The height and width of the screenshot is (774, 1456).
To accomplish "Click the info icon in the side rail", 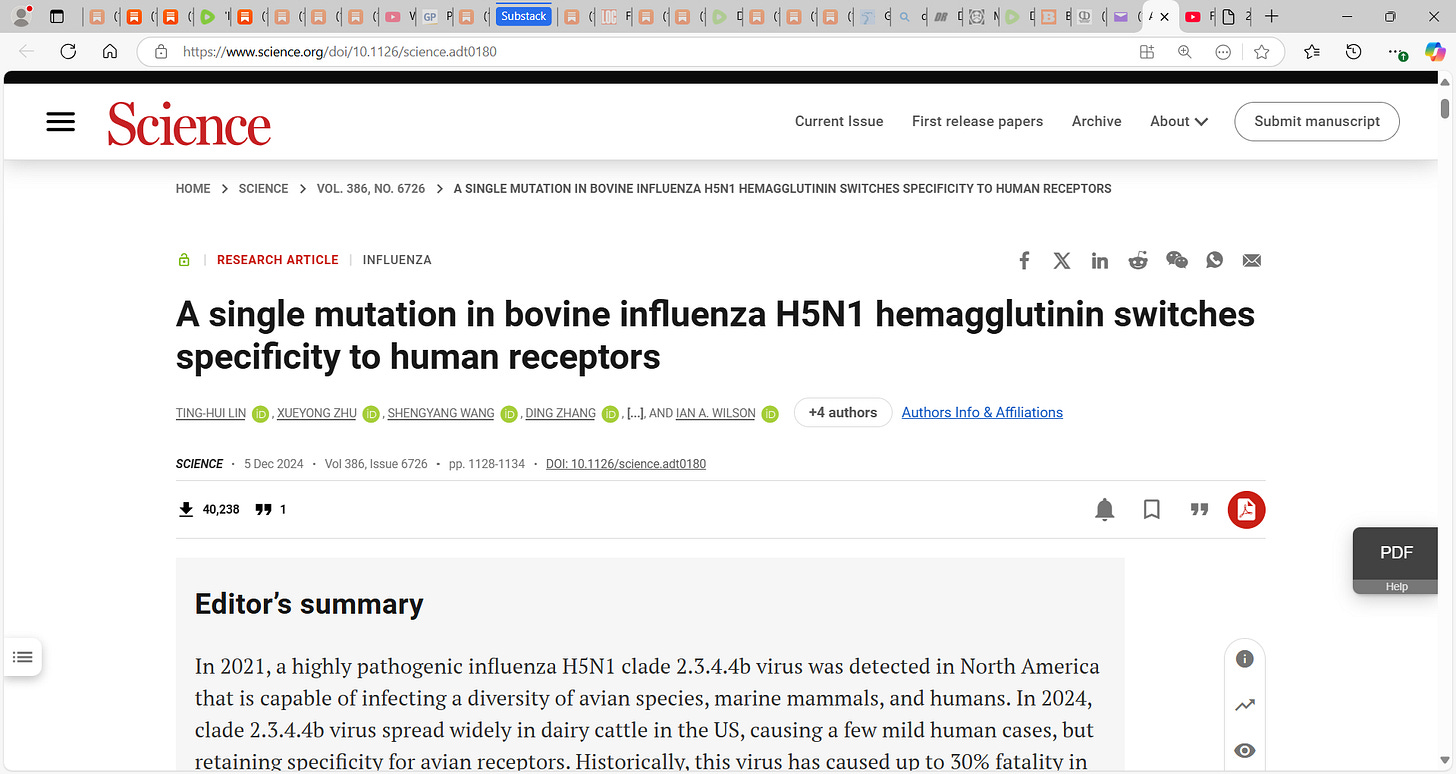I will [x=1245, y=659].
